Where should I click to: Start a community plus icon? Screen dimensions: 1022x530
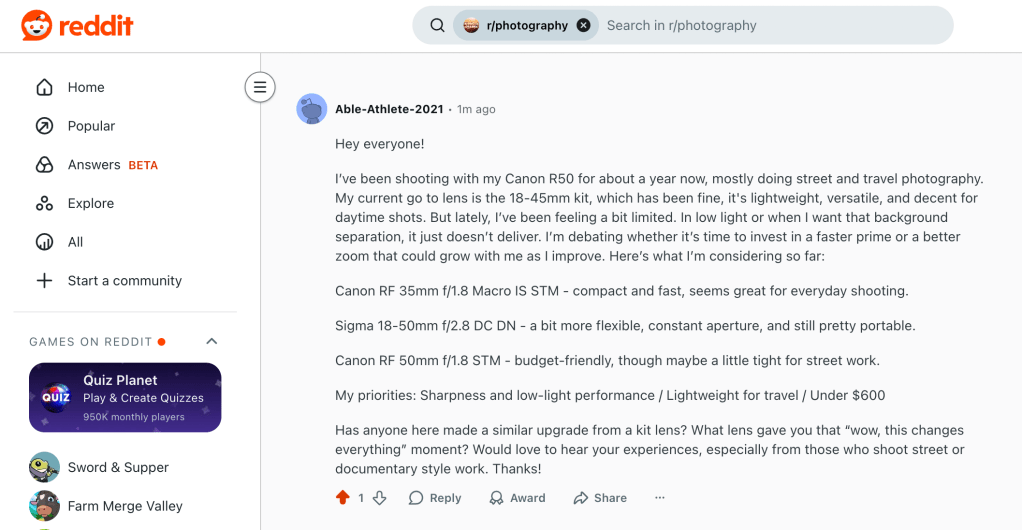point(44,281)
